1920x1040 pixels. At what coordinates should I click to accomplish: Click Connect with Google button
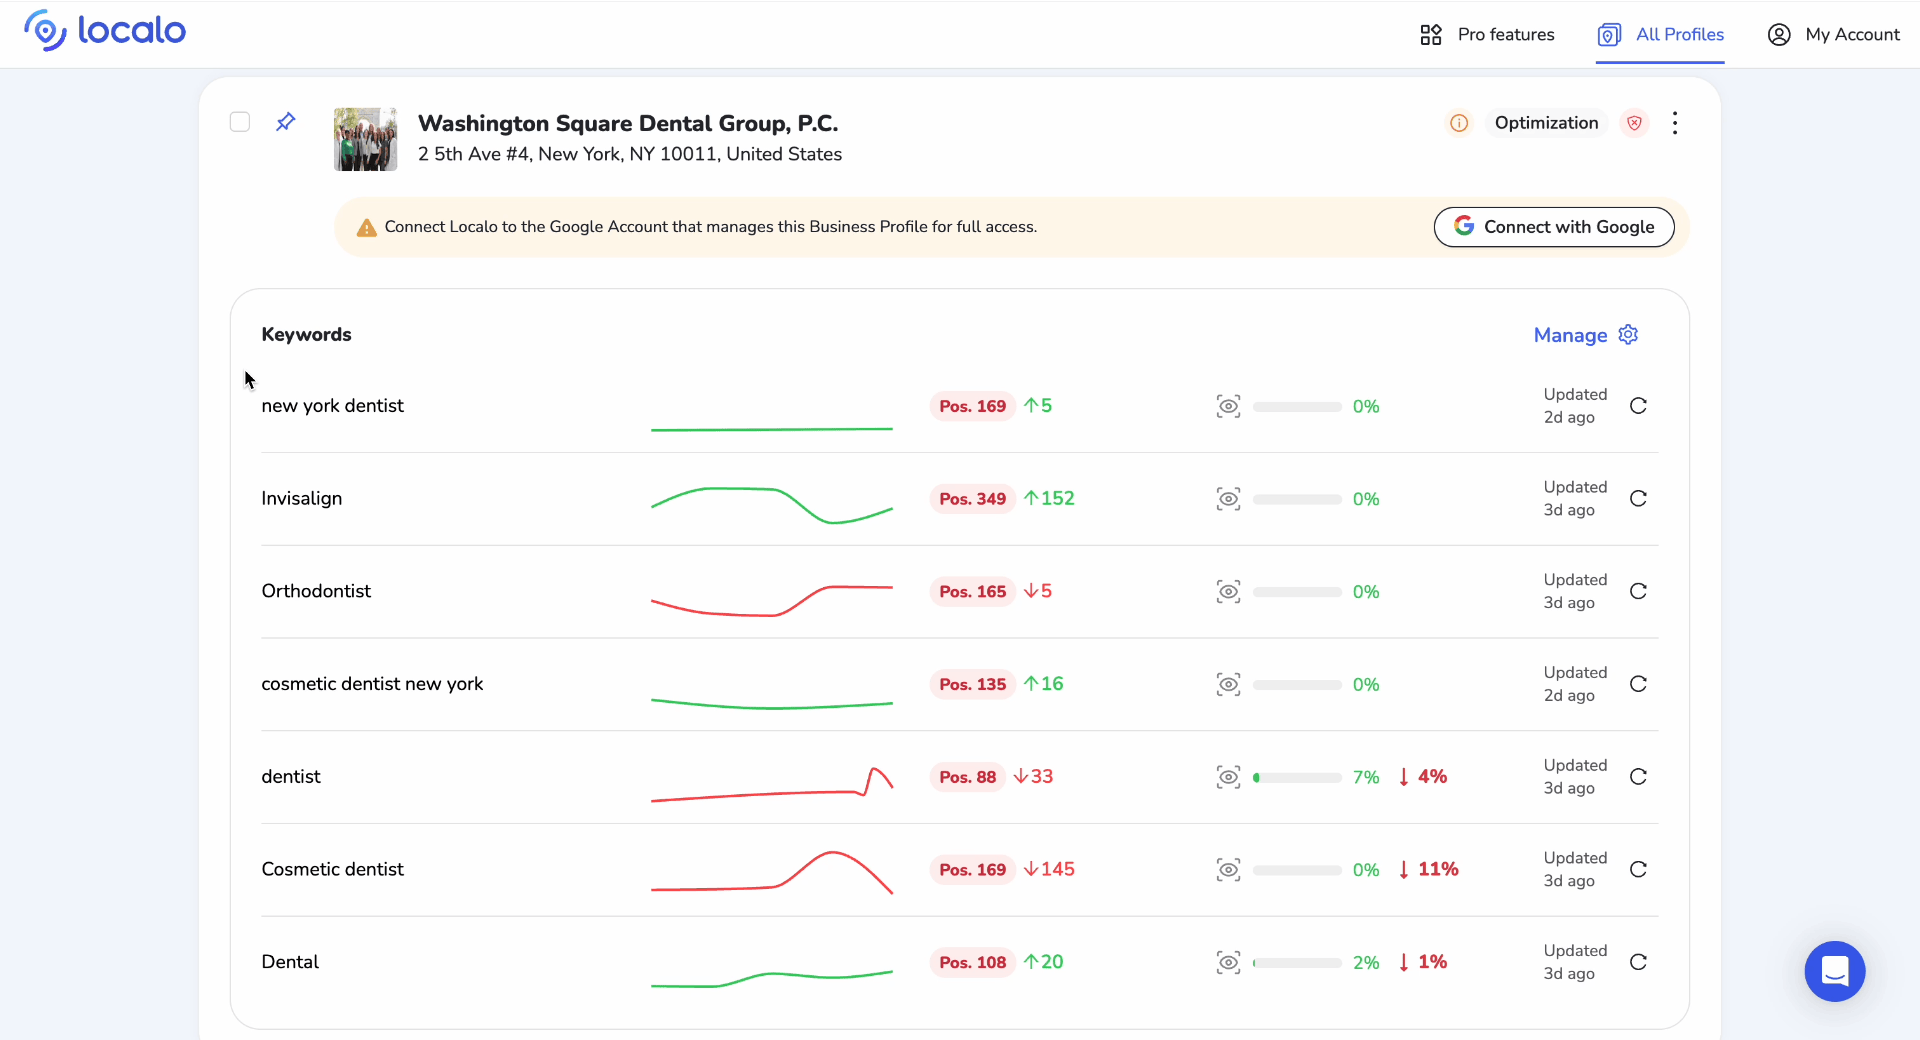[x=1554, y=227]
